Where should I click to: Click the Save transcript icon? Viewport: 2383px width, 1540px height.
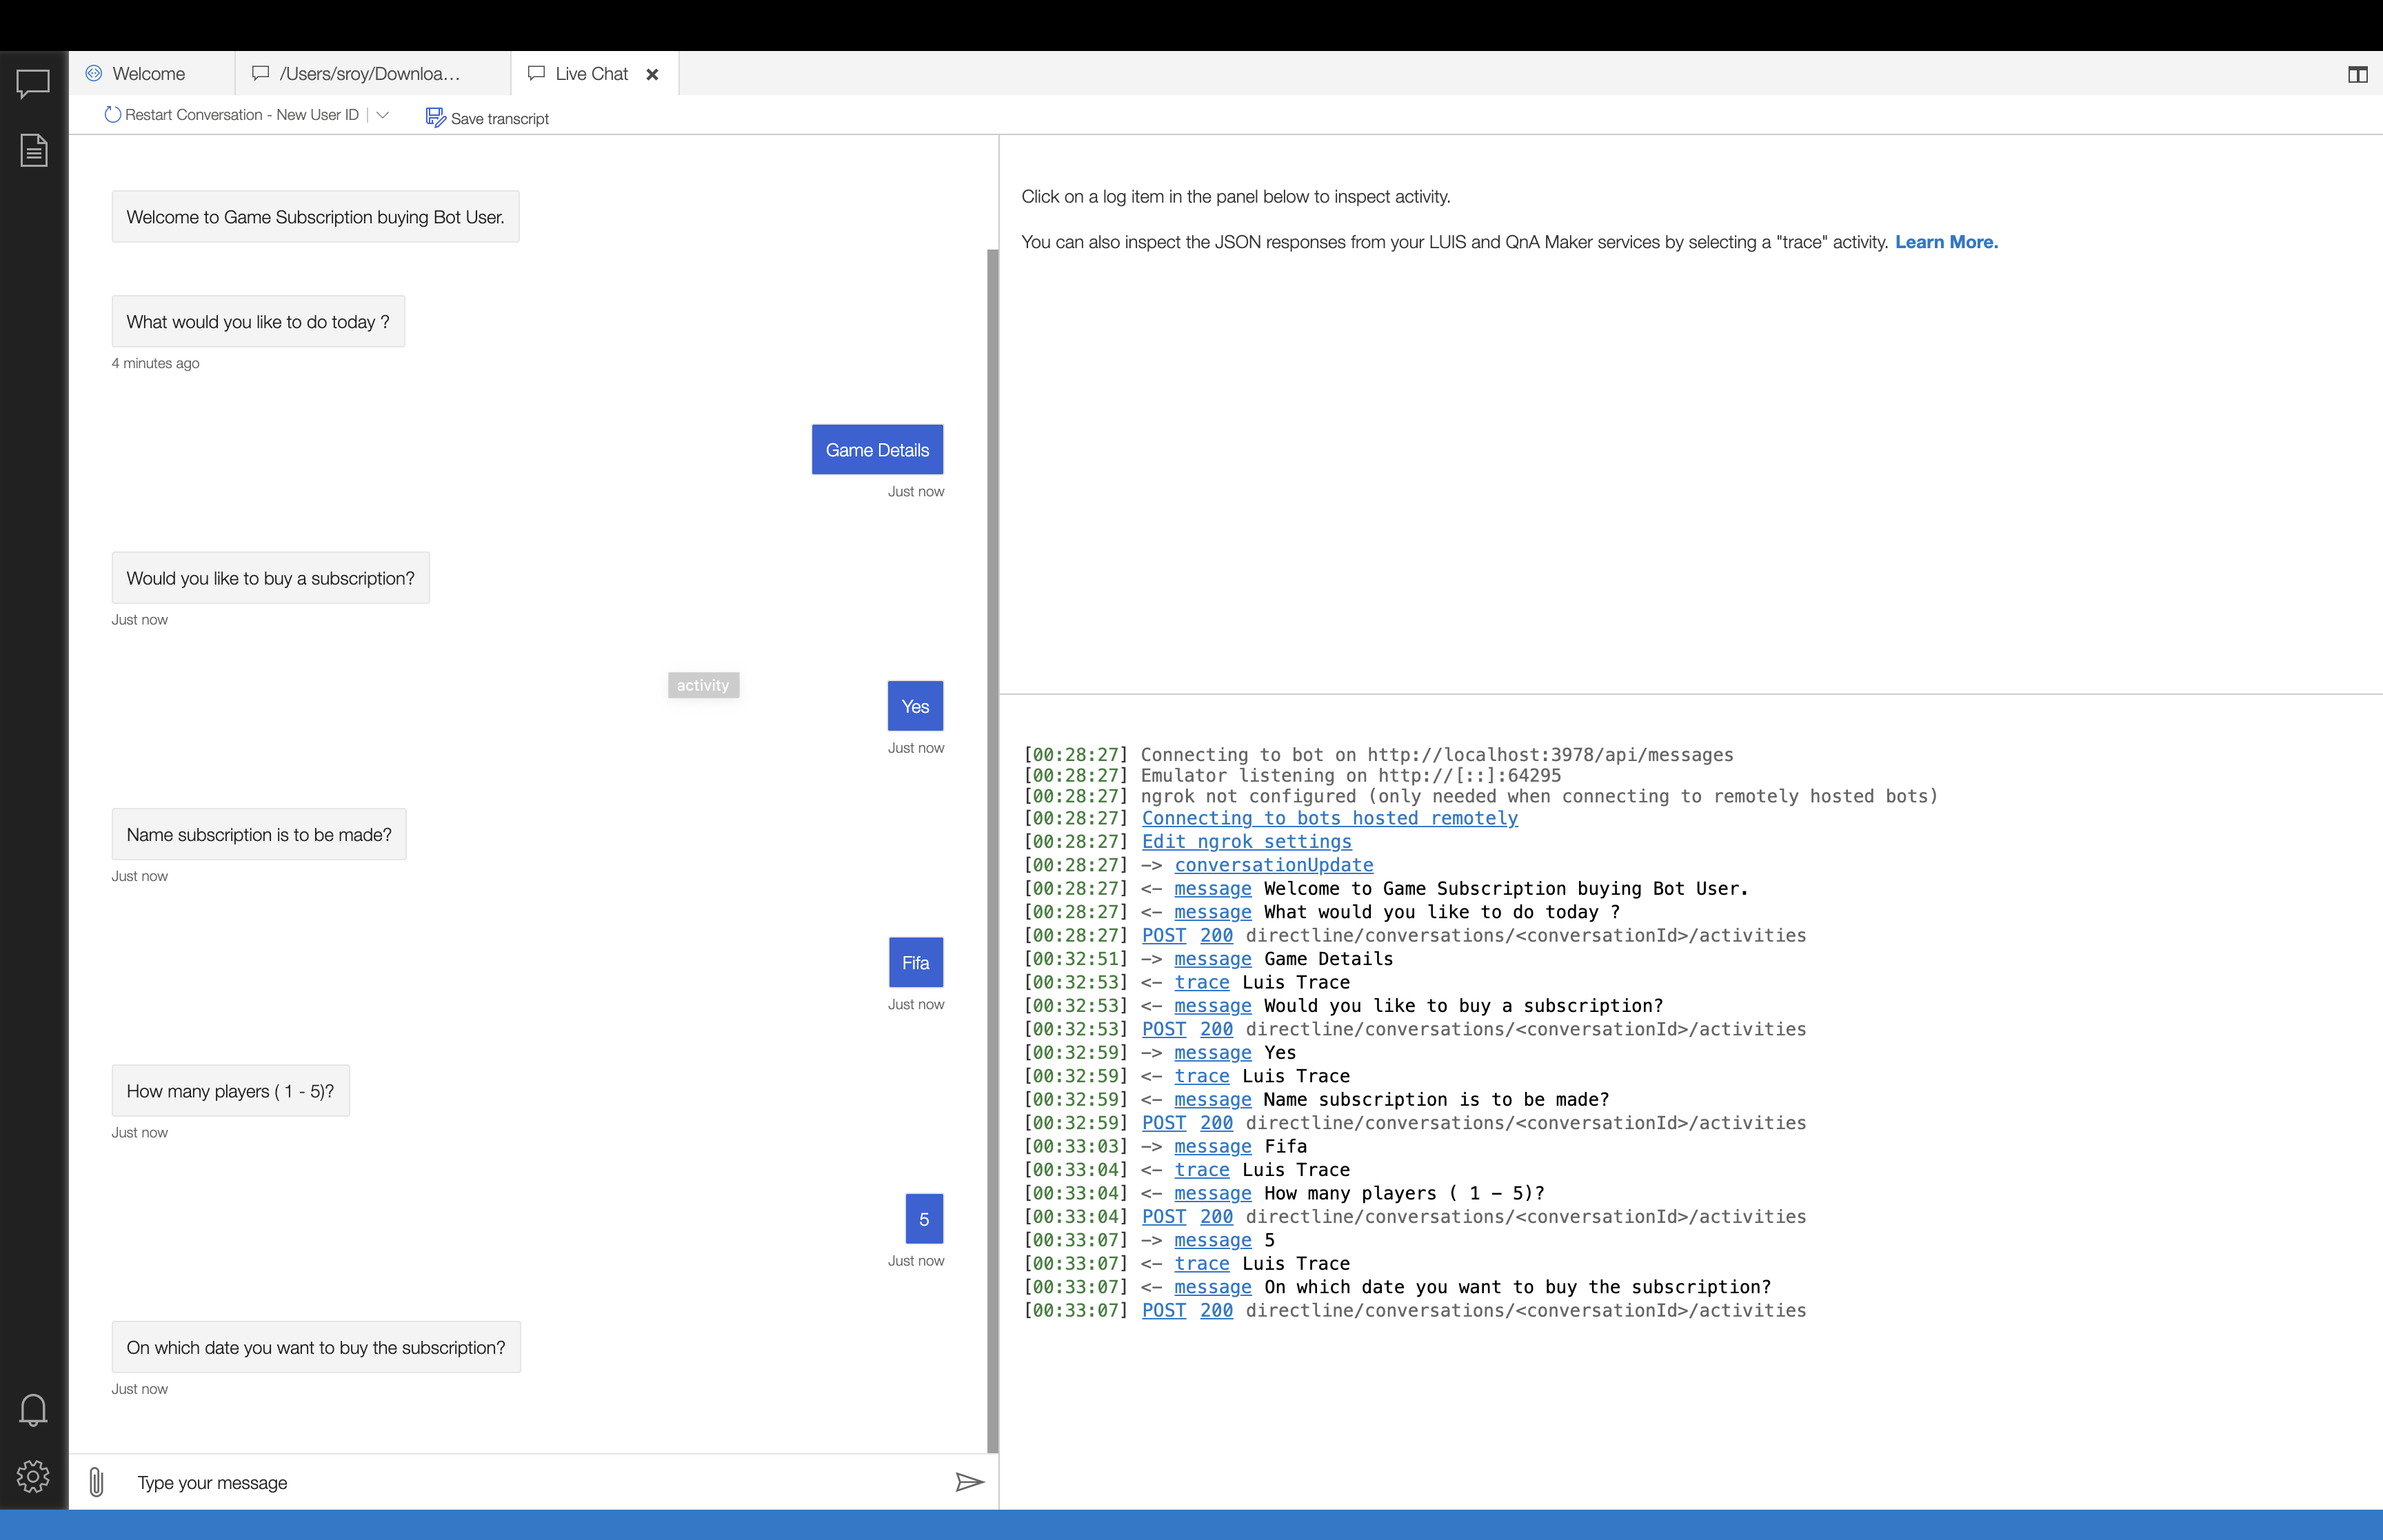pyautogui.click(x=435, y=117)
